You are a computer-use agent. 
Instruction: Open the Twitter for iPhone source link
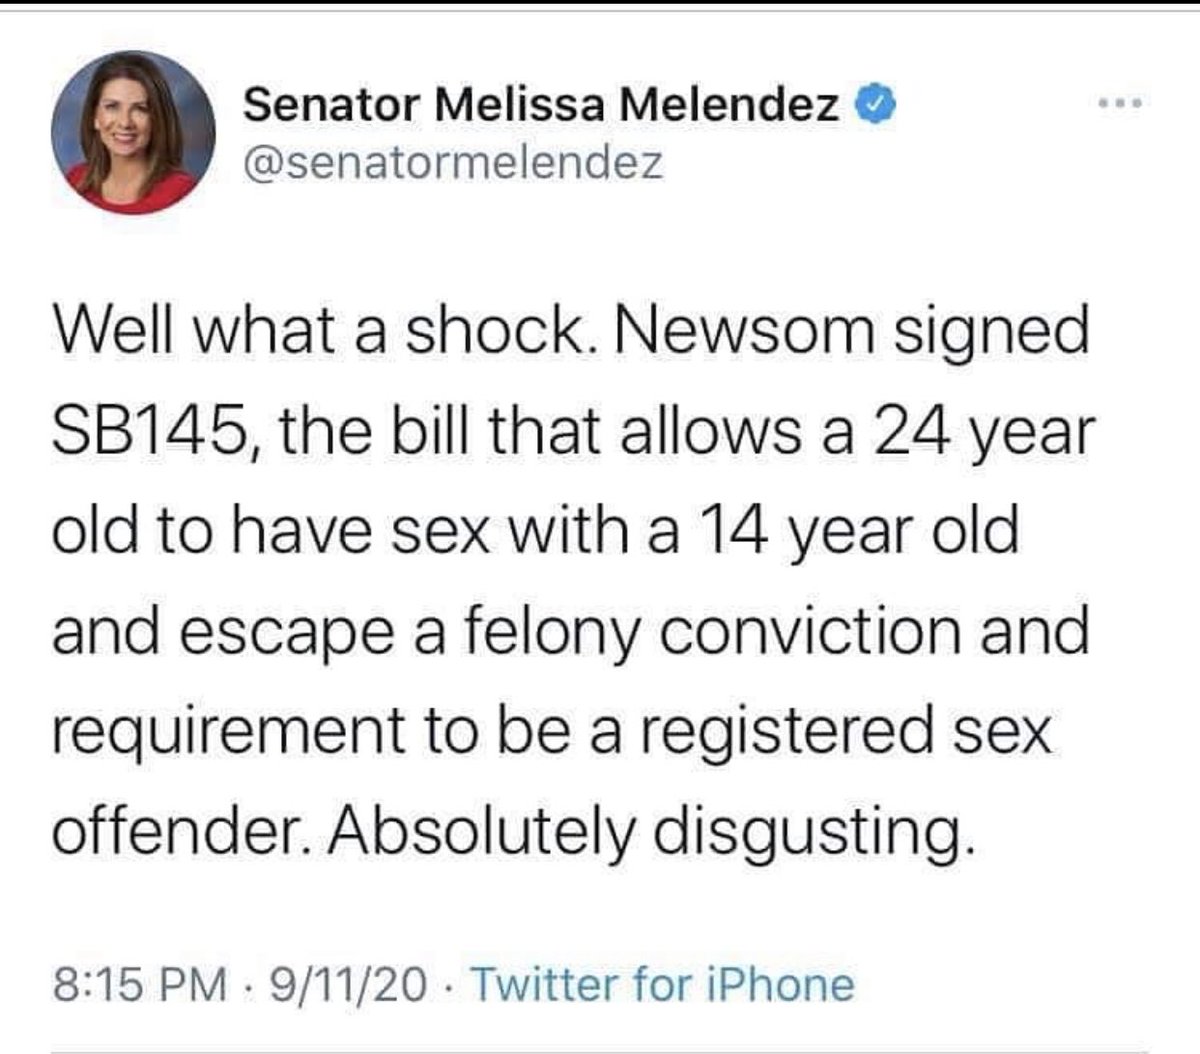pos(662,984)
